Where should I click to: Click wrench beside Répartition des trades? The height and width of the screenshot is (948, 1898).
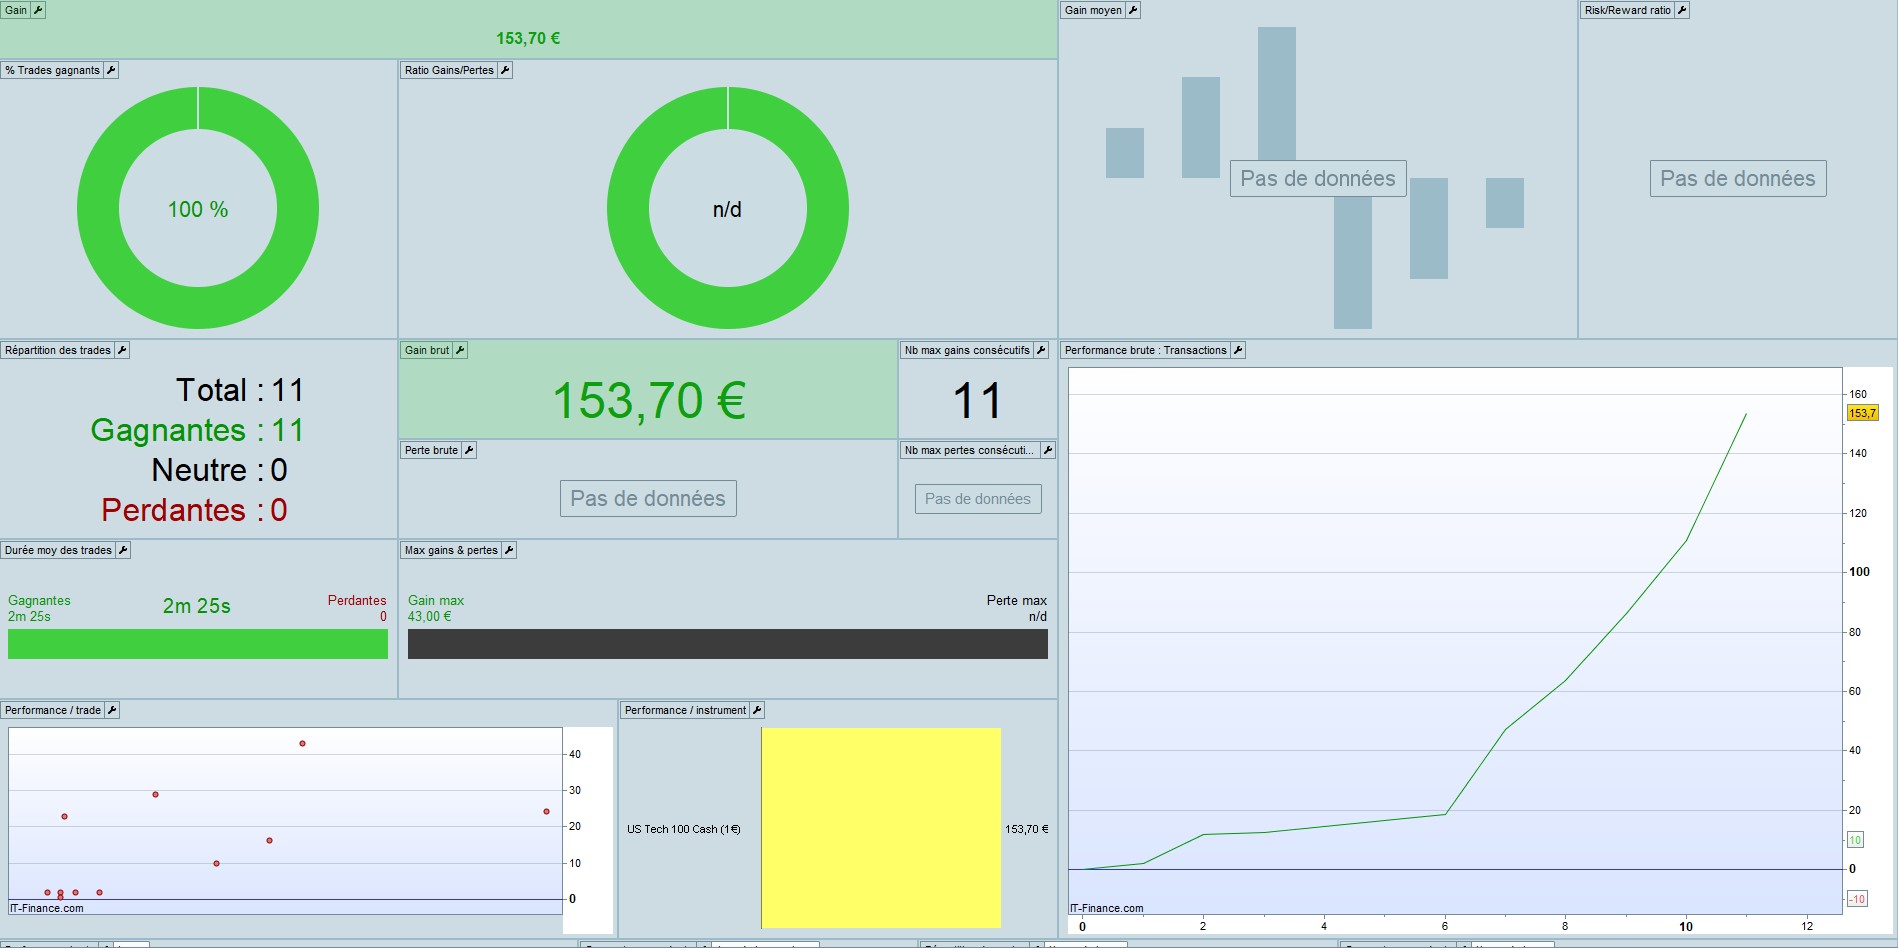tap(122, 350)
